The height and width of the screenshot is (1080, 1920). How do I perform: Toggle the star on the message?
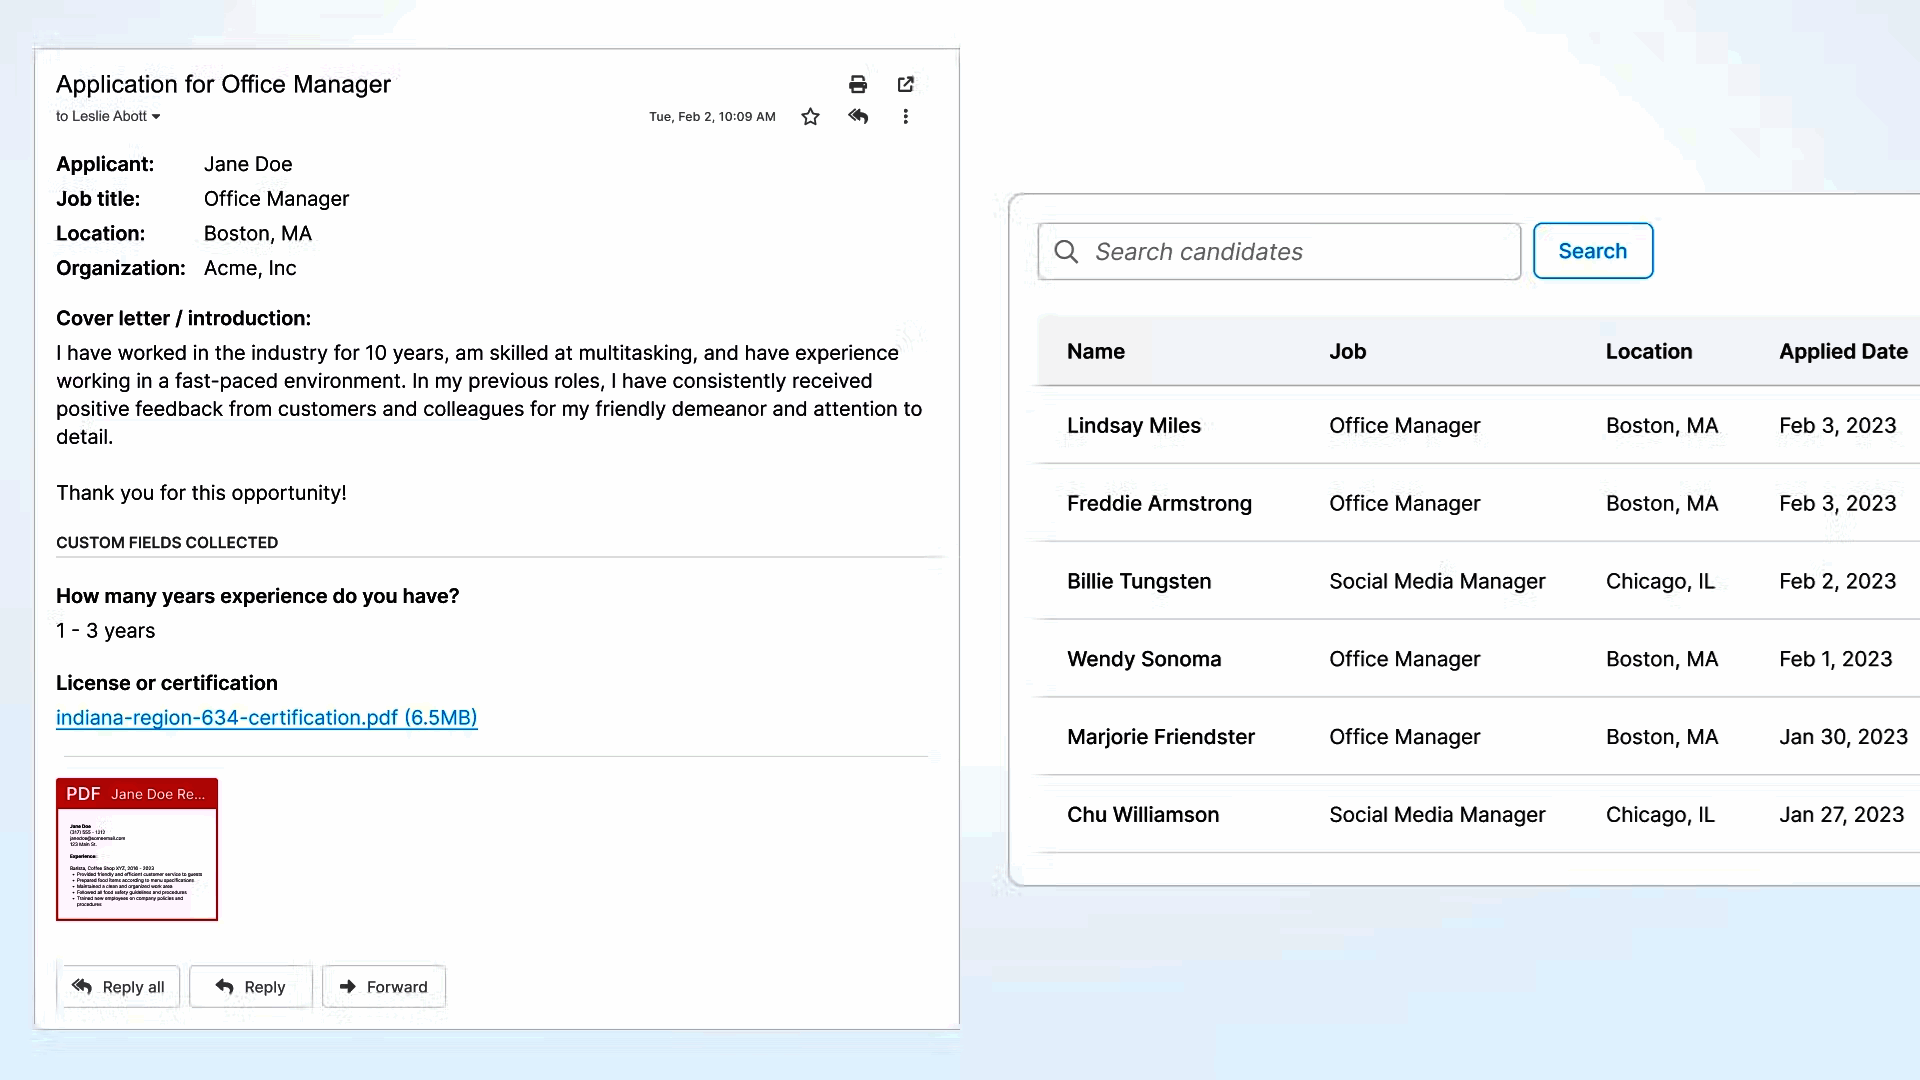(x=810, y=116)
